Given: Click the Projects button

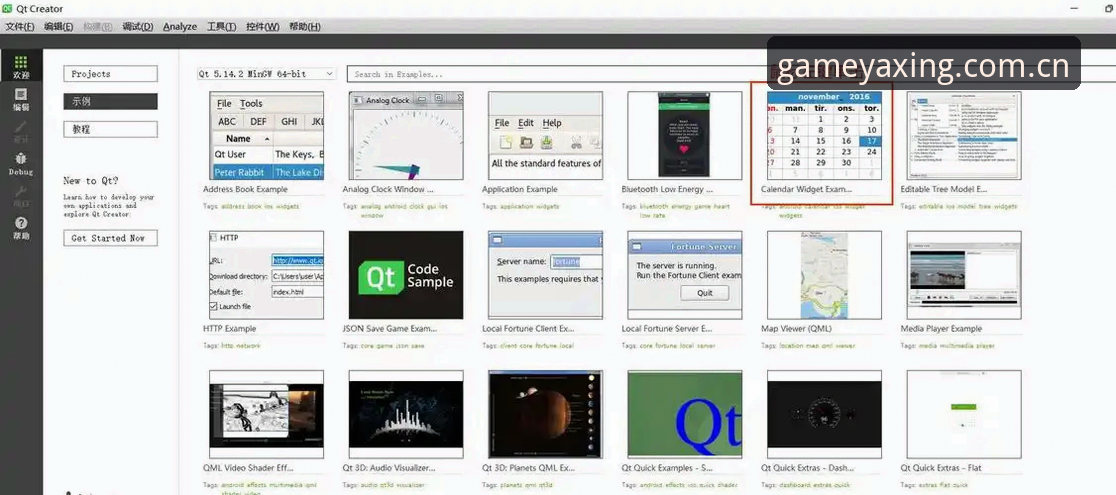Looking at the screenshot, I should pos(110,74).
